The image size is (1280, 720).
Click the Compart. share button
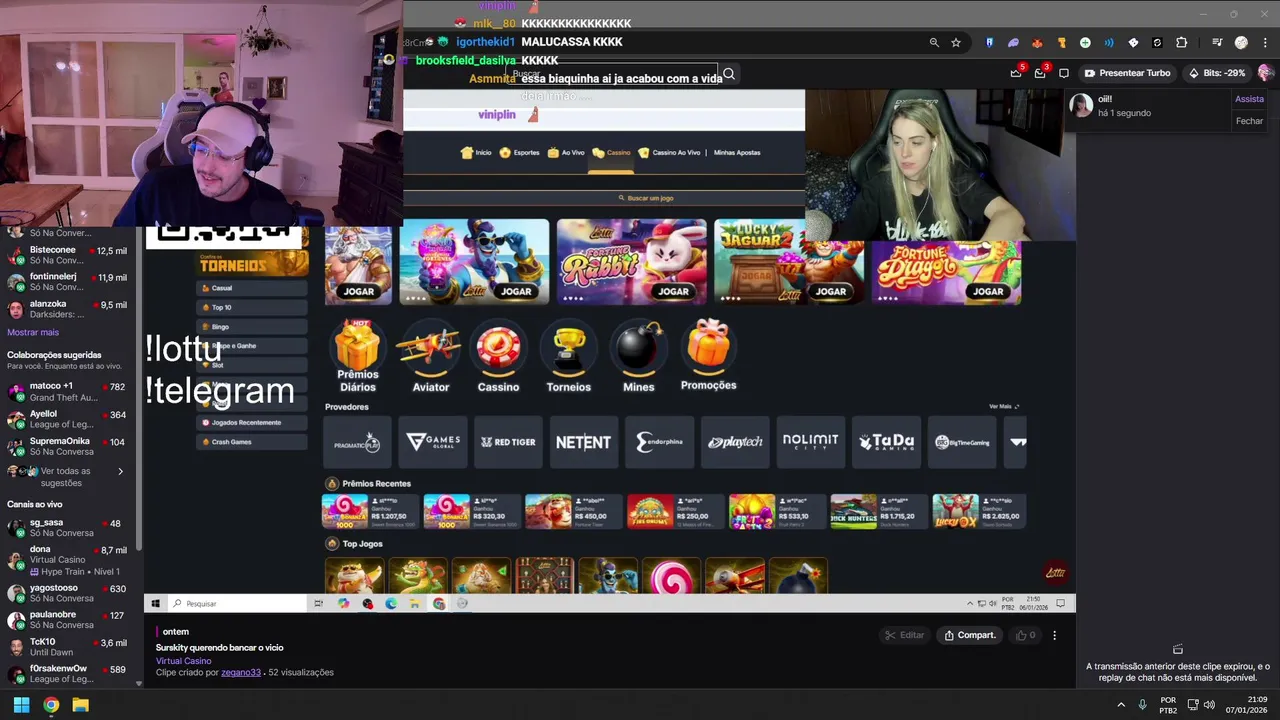coord(969,635)
